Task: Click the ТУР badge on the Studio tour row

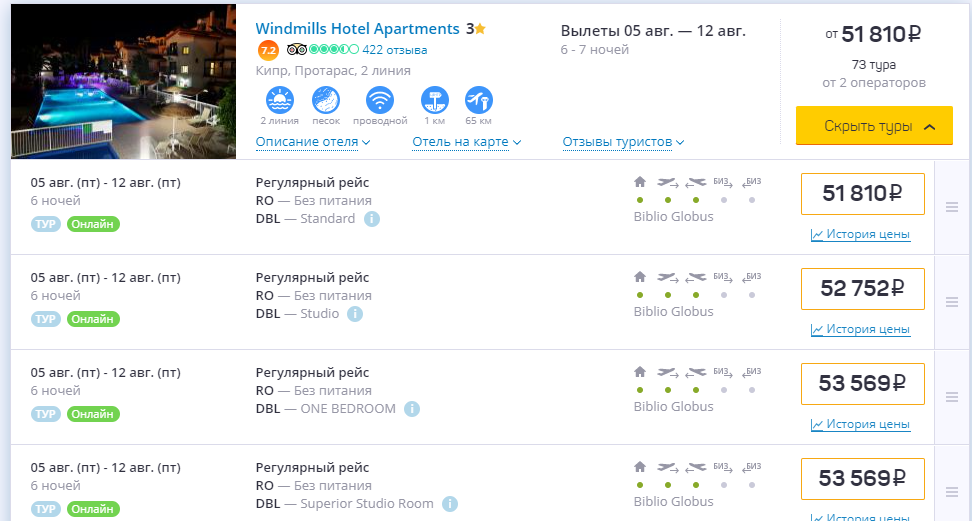Action: (46, 319)
